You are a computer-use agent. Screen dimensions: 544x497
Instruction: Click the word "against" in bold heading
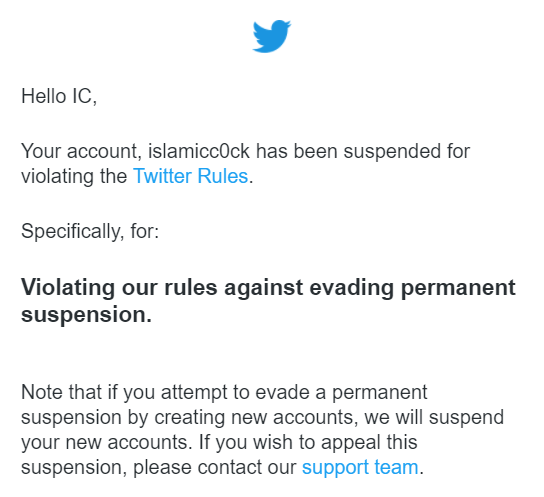click(263, 288)
